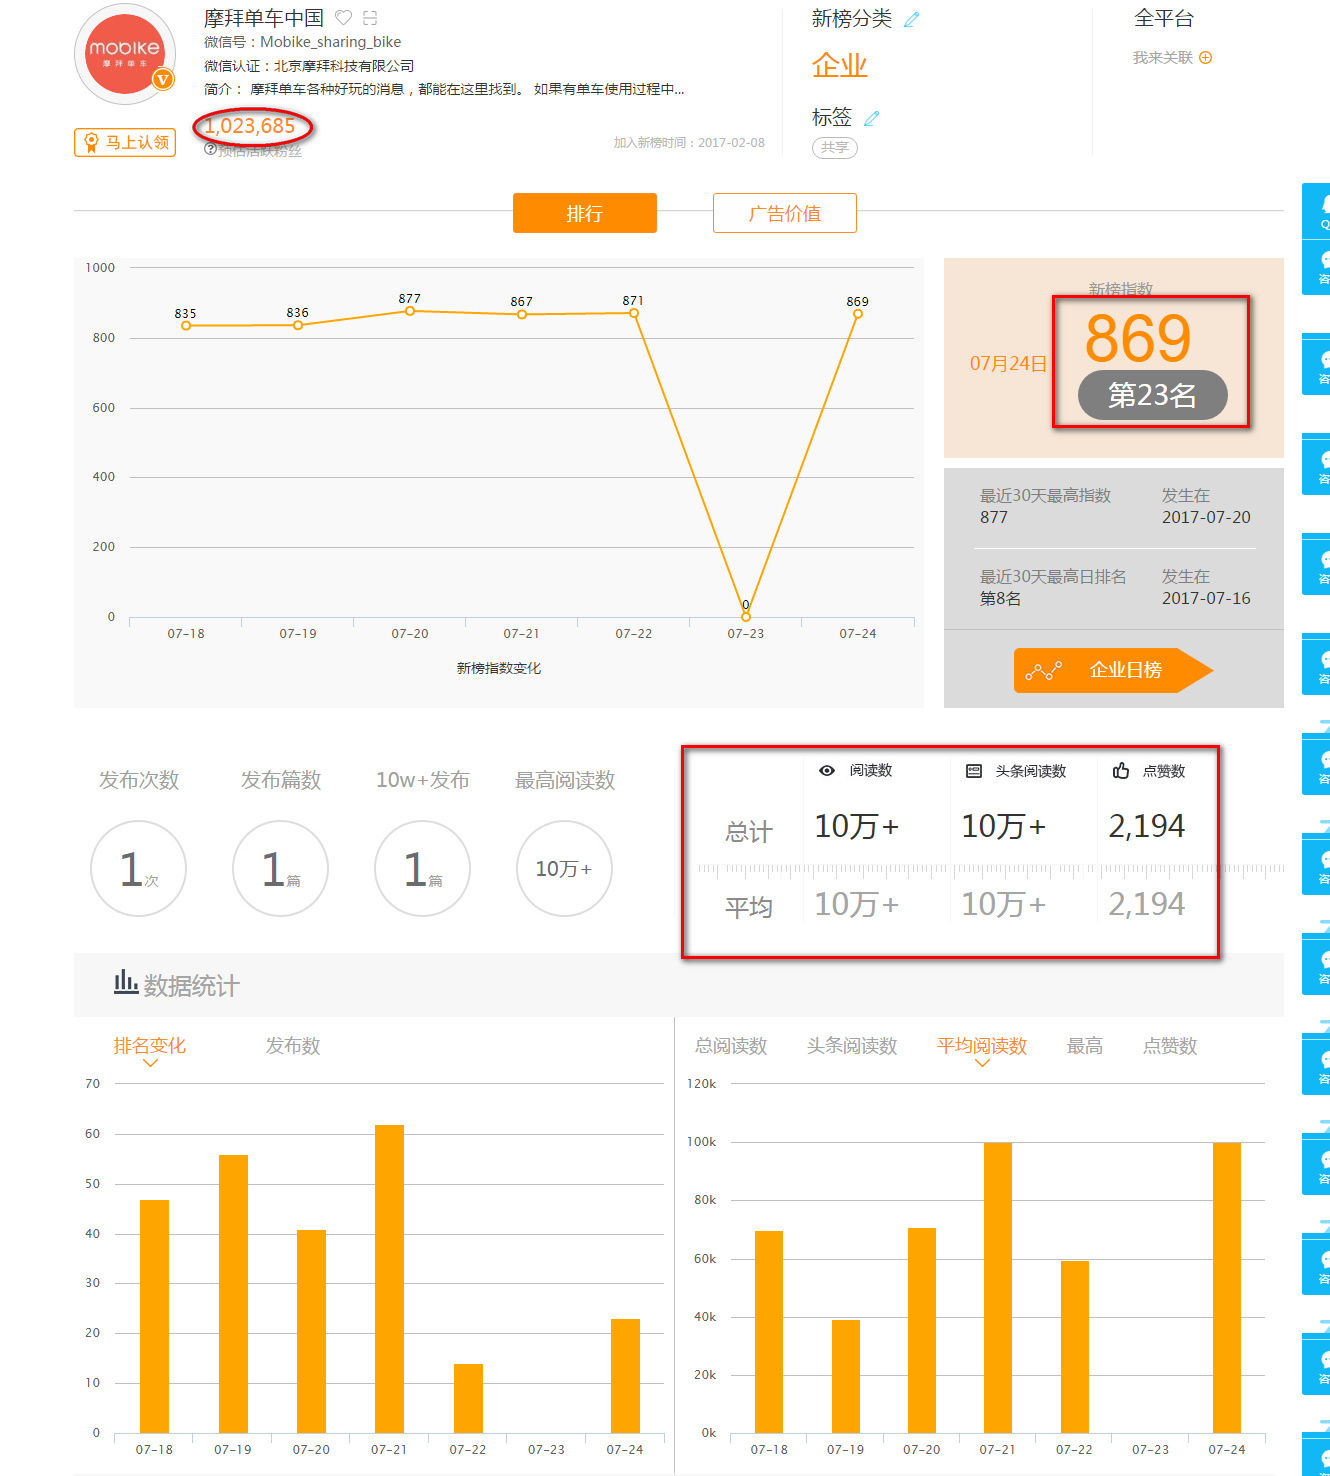Click the plus icon next to 我来关联

[1206, 57]
